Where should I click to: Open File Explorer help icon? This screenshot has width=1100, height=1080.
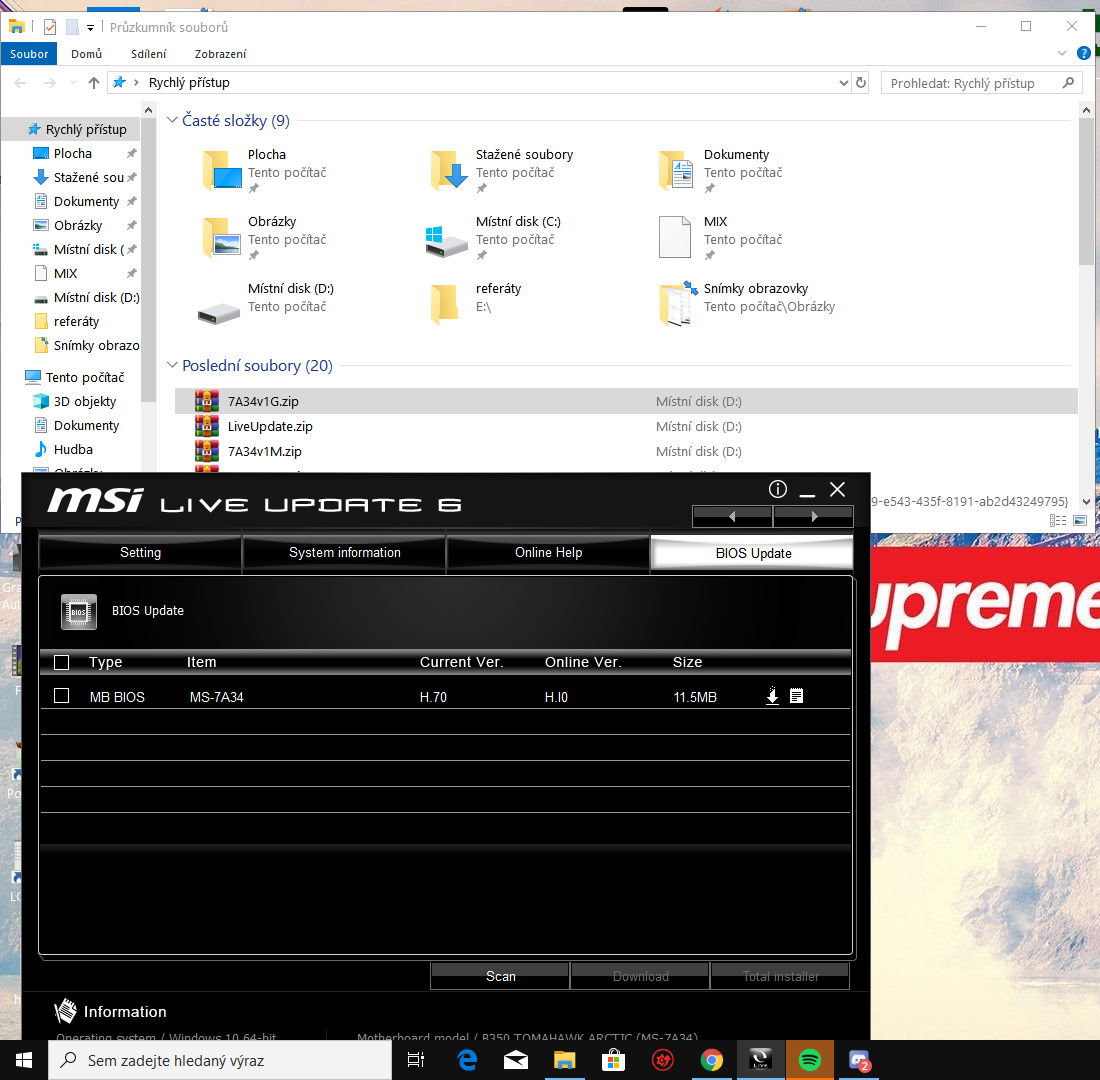(1083, 53)
